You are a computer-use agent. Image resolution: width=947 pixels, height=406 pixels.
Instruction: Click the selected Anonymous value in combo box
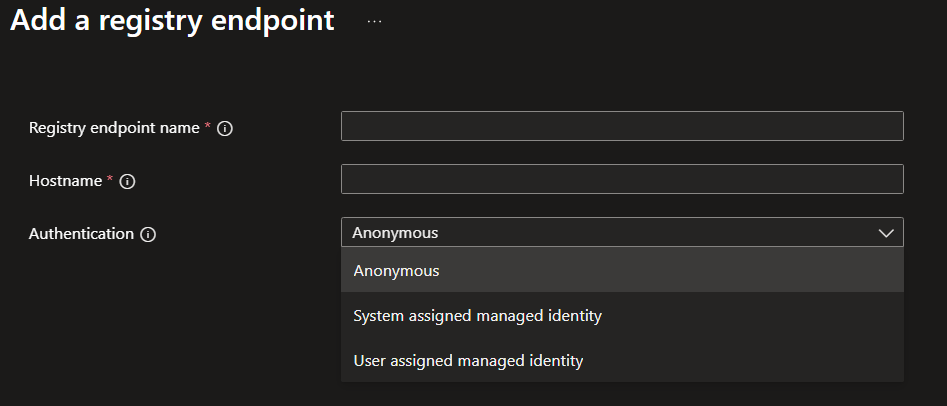tap(395, 233)
